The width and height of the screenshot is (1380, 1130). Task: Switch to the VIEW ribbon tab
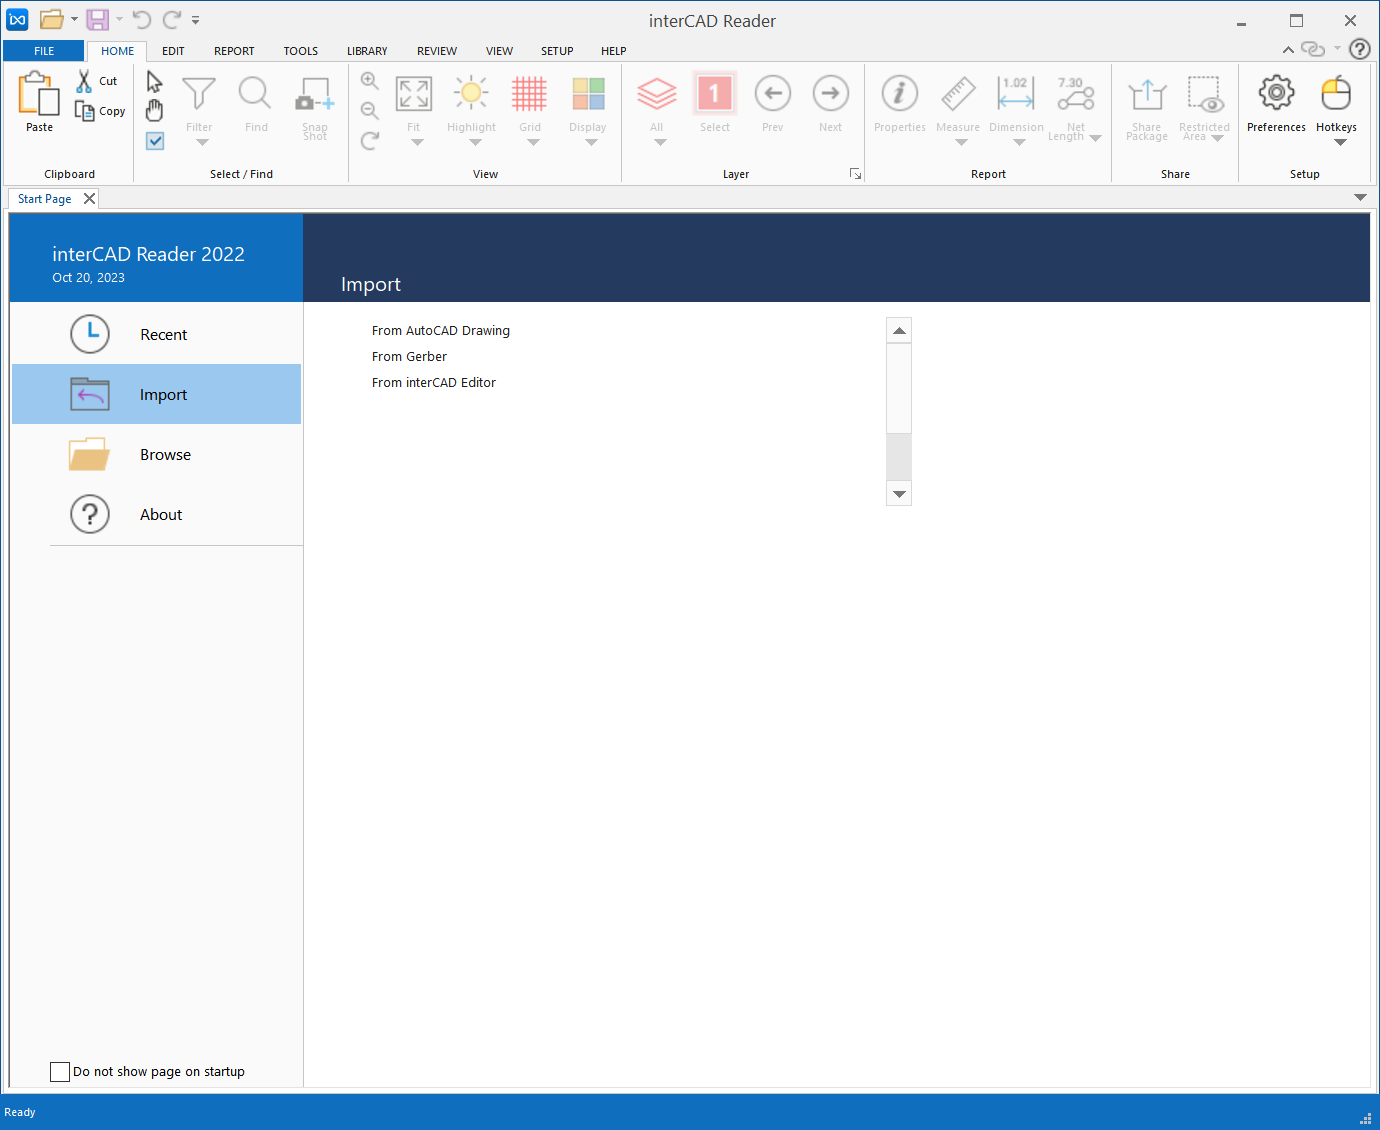(499, 51)
